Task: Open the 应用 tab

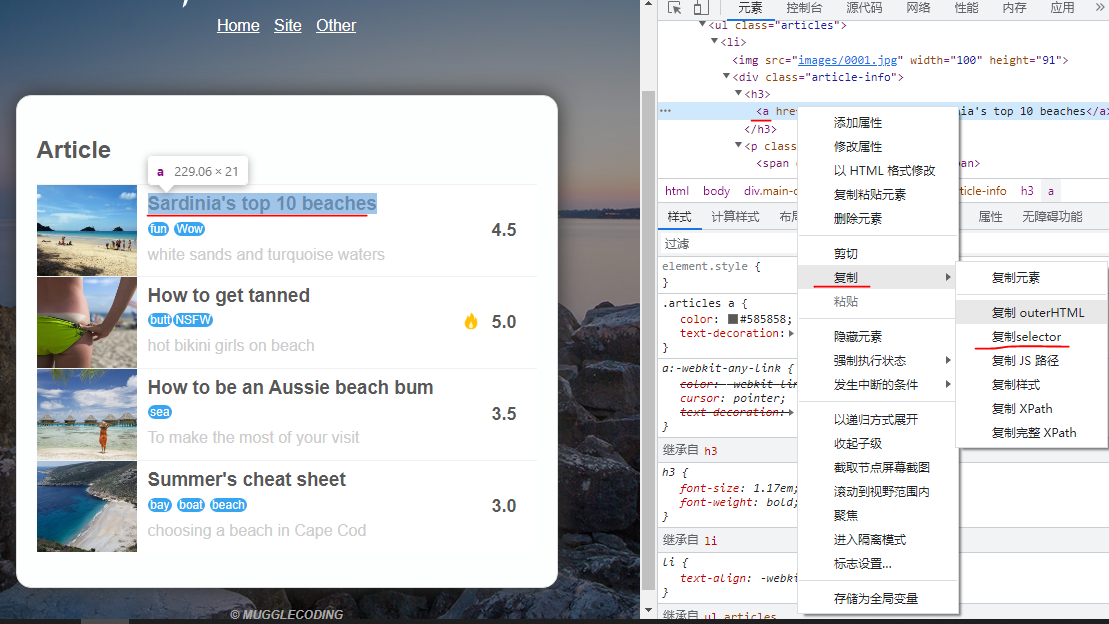Action: (1062, 8)
